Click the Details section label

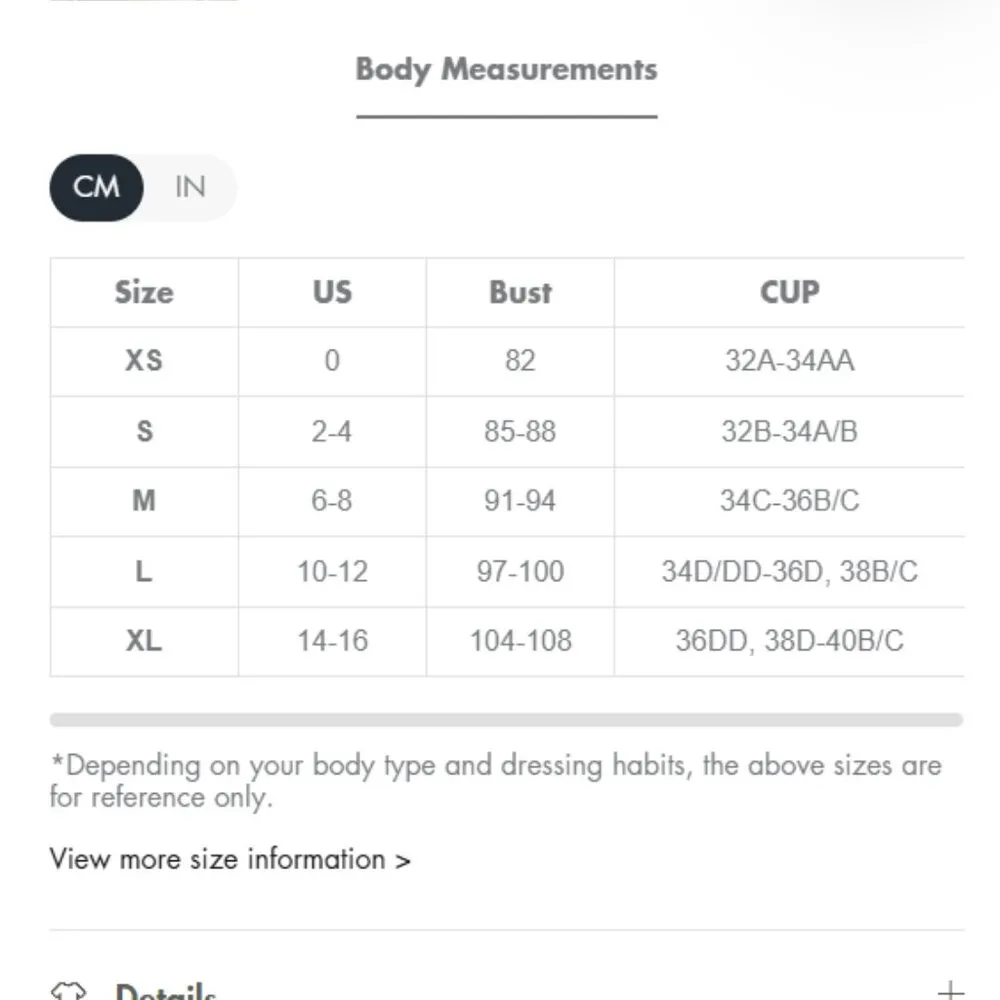[x=166, y=993]
